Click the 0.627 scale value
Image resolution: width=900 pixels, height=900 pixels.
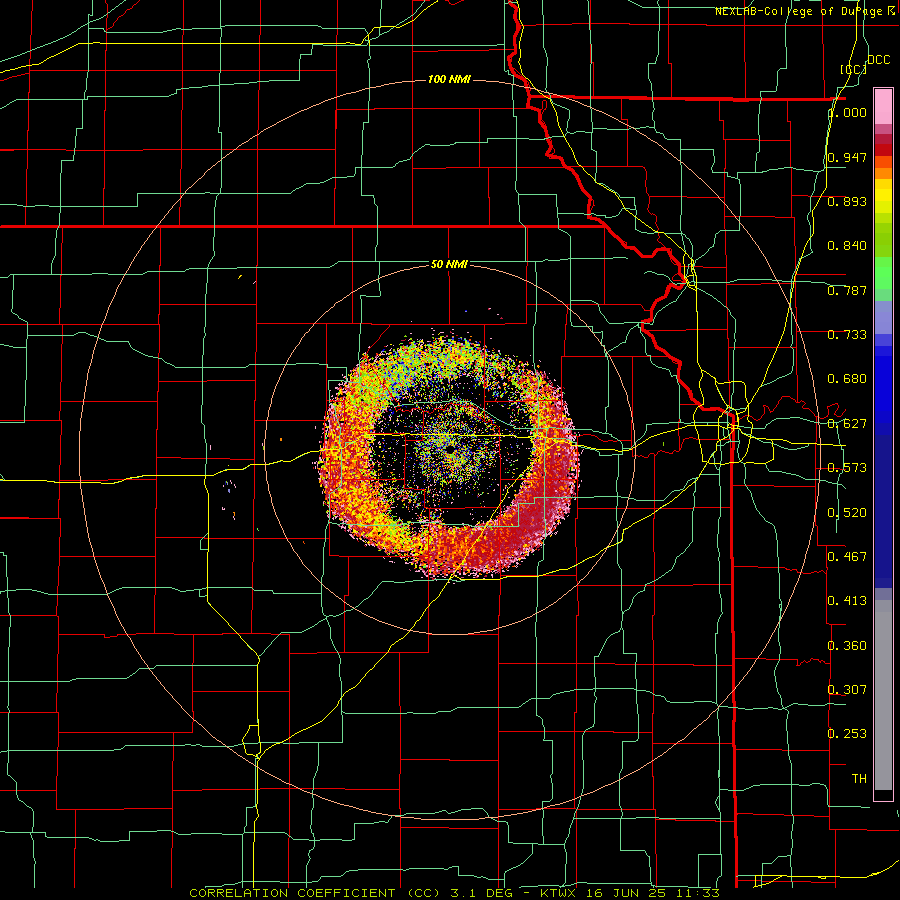point(847,424)
